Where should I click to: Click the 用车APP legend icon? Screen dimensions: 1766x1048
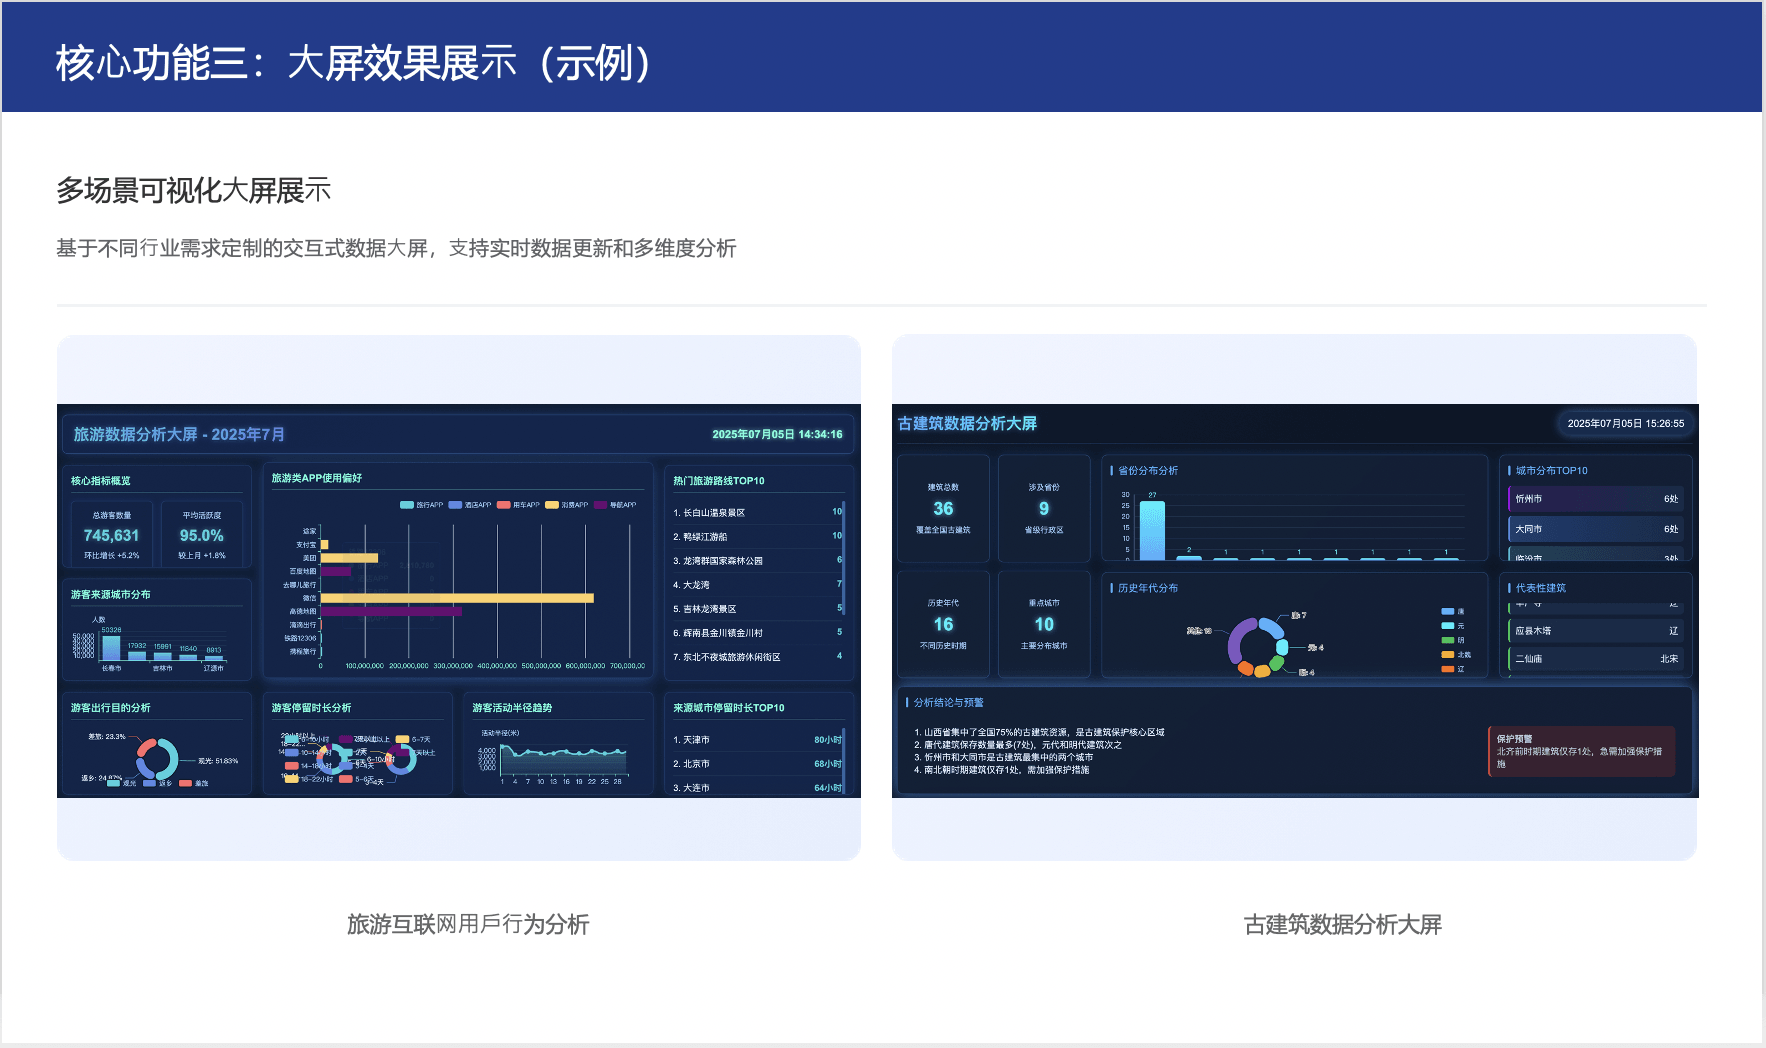503,505
